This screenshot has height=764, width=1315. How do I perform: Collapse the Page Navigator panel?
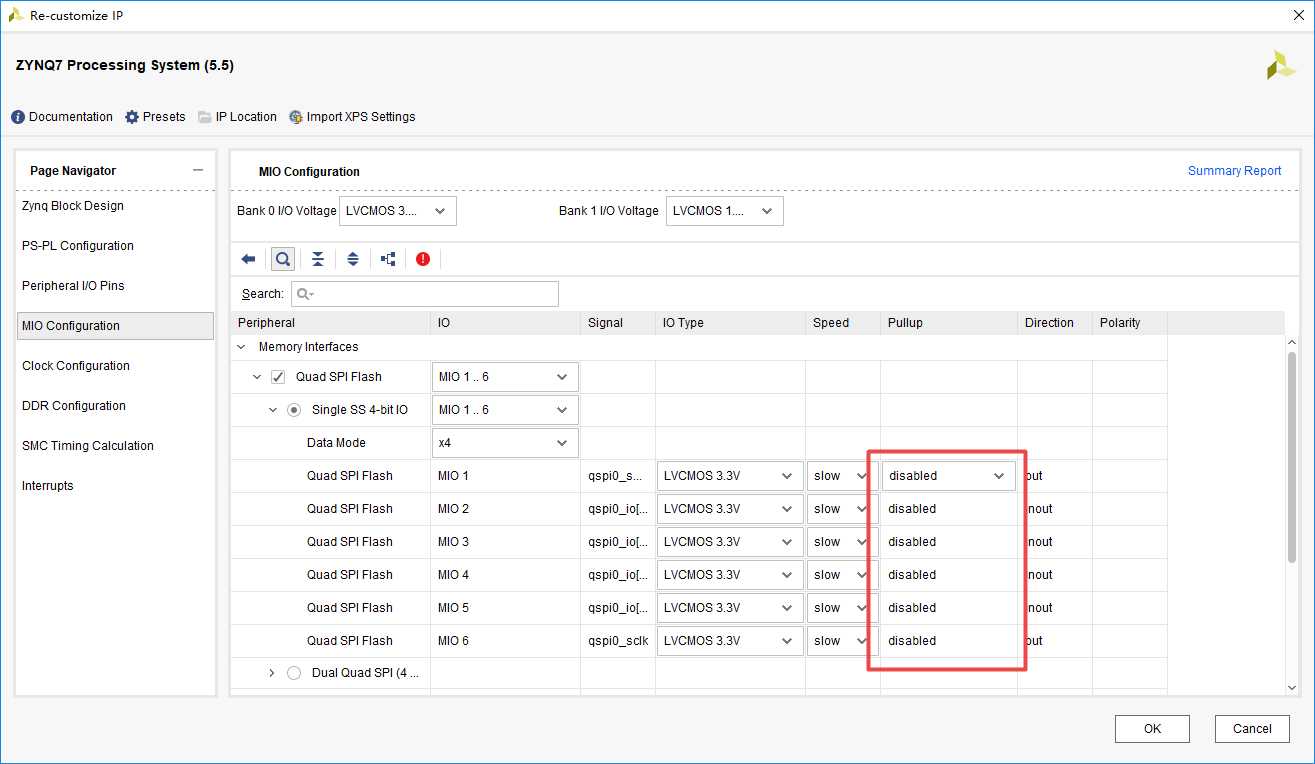point(198,170)
